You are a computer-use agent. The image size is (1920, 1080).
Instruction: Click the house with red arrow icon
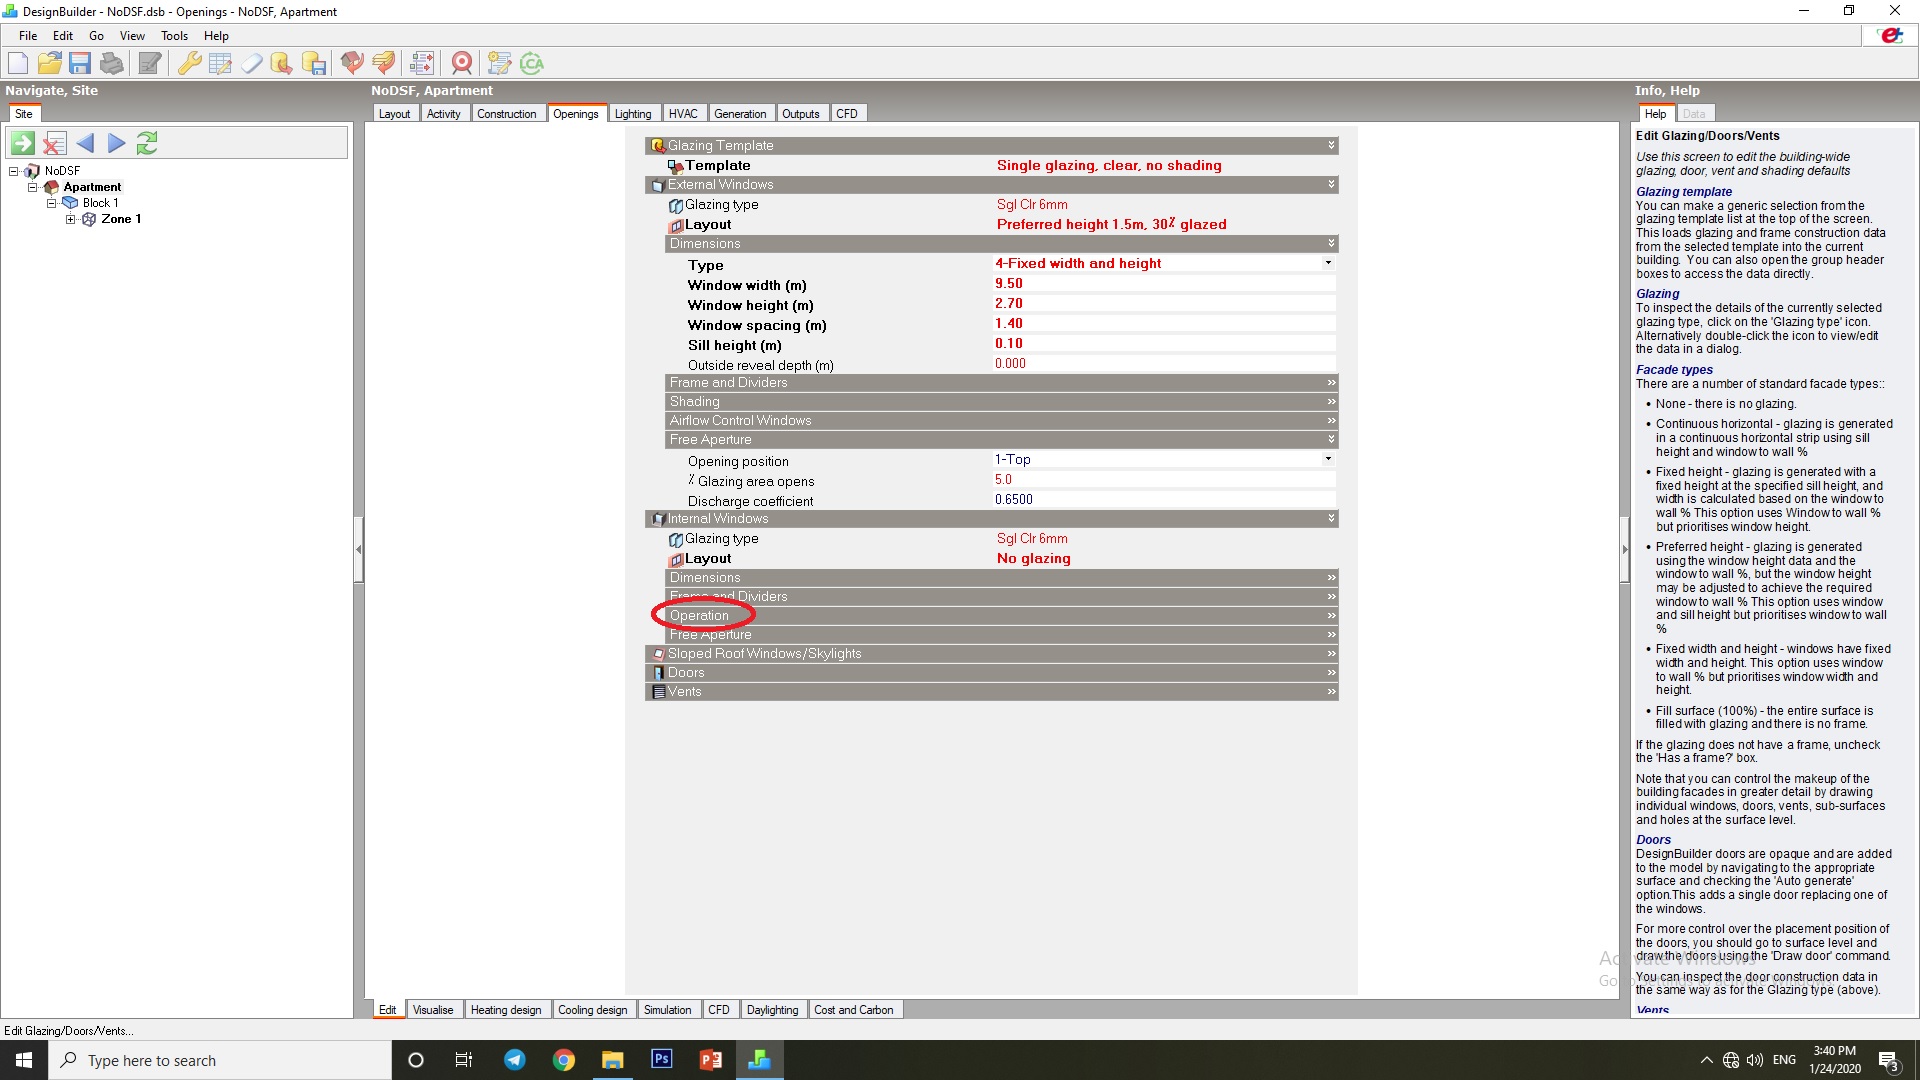point(352,64)
